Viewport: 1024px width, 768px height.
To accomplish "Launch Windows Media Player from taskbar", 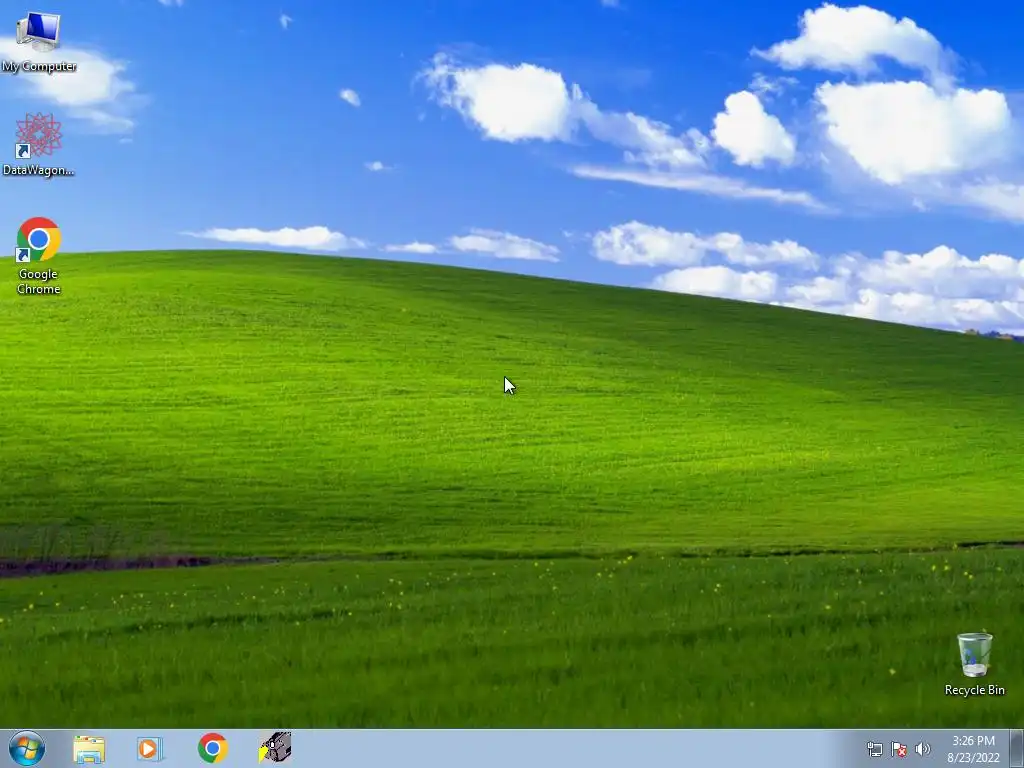I will coord(150,748).
